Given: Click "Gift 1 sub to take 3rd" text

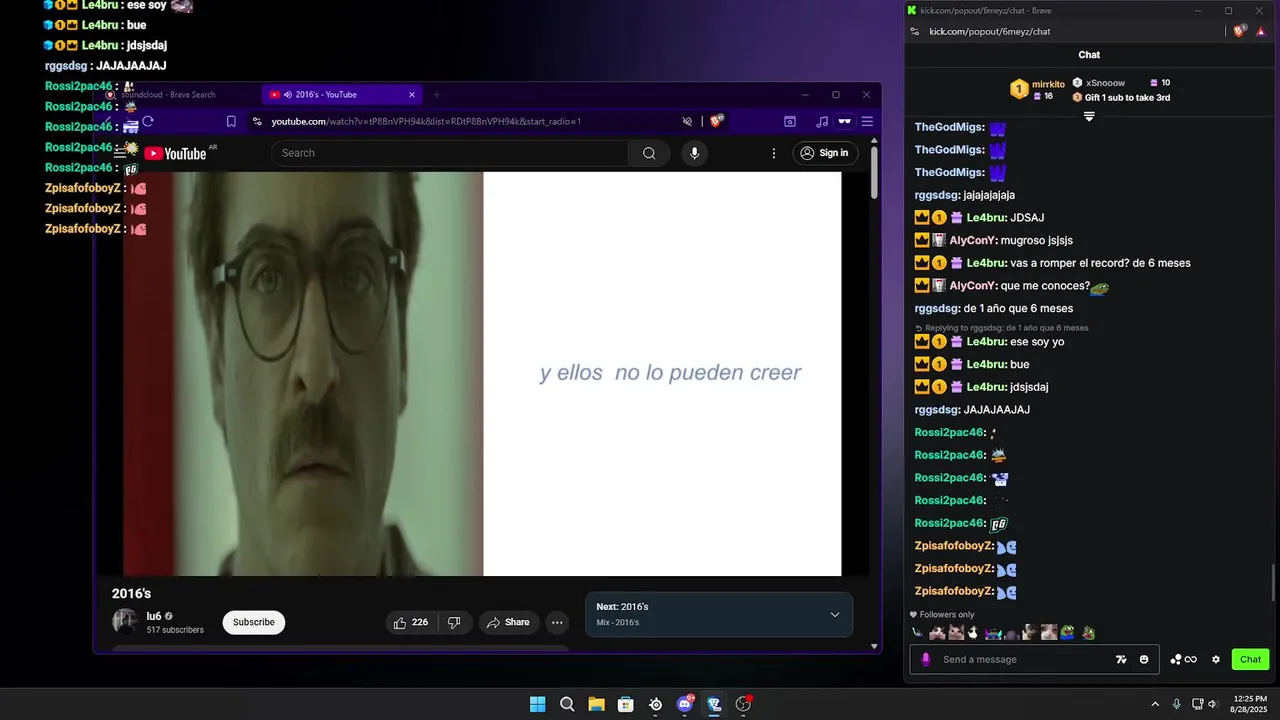Looking at the screenshot, I should [x=1127, y=97].
